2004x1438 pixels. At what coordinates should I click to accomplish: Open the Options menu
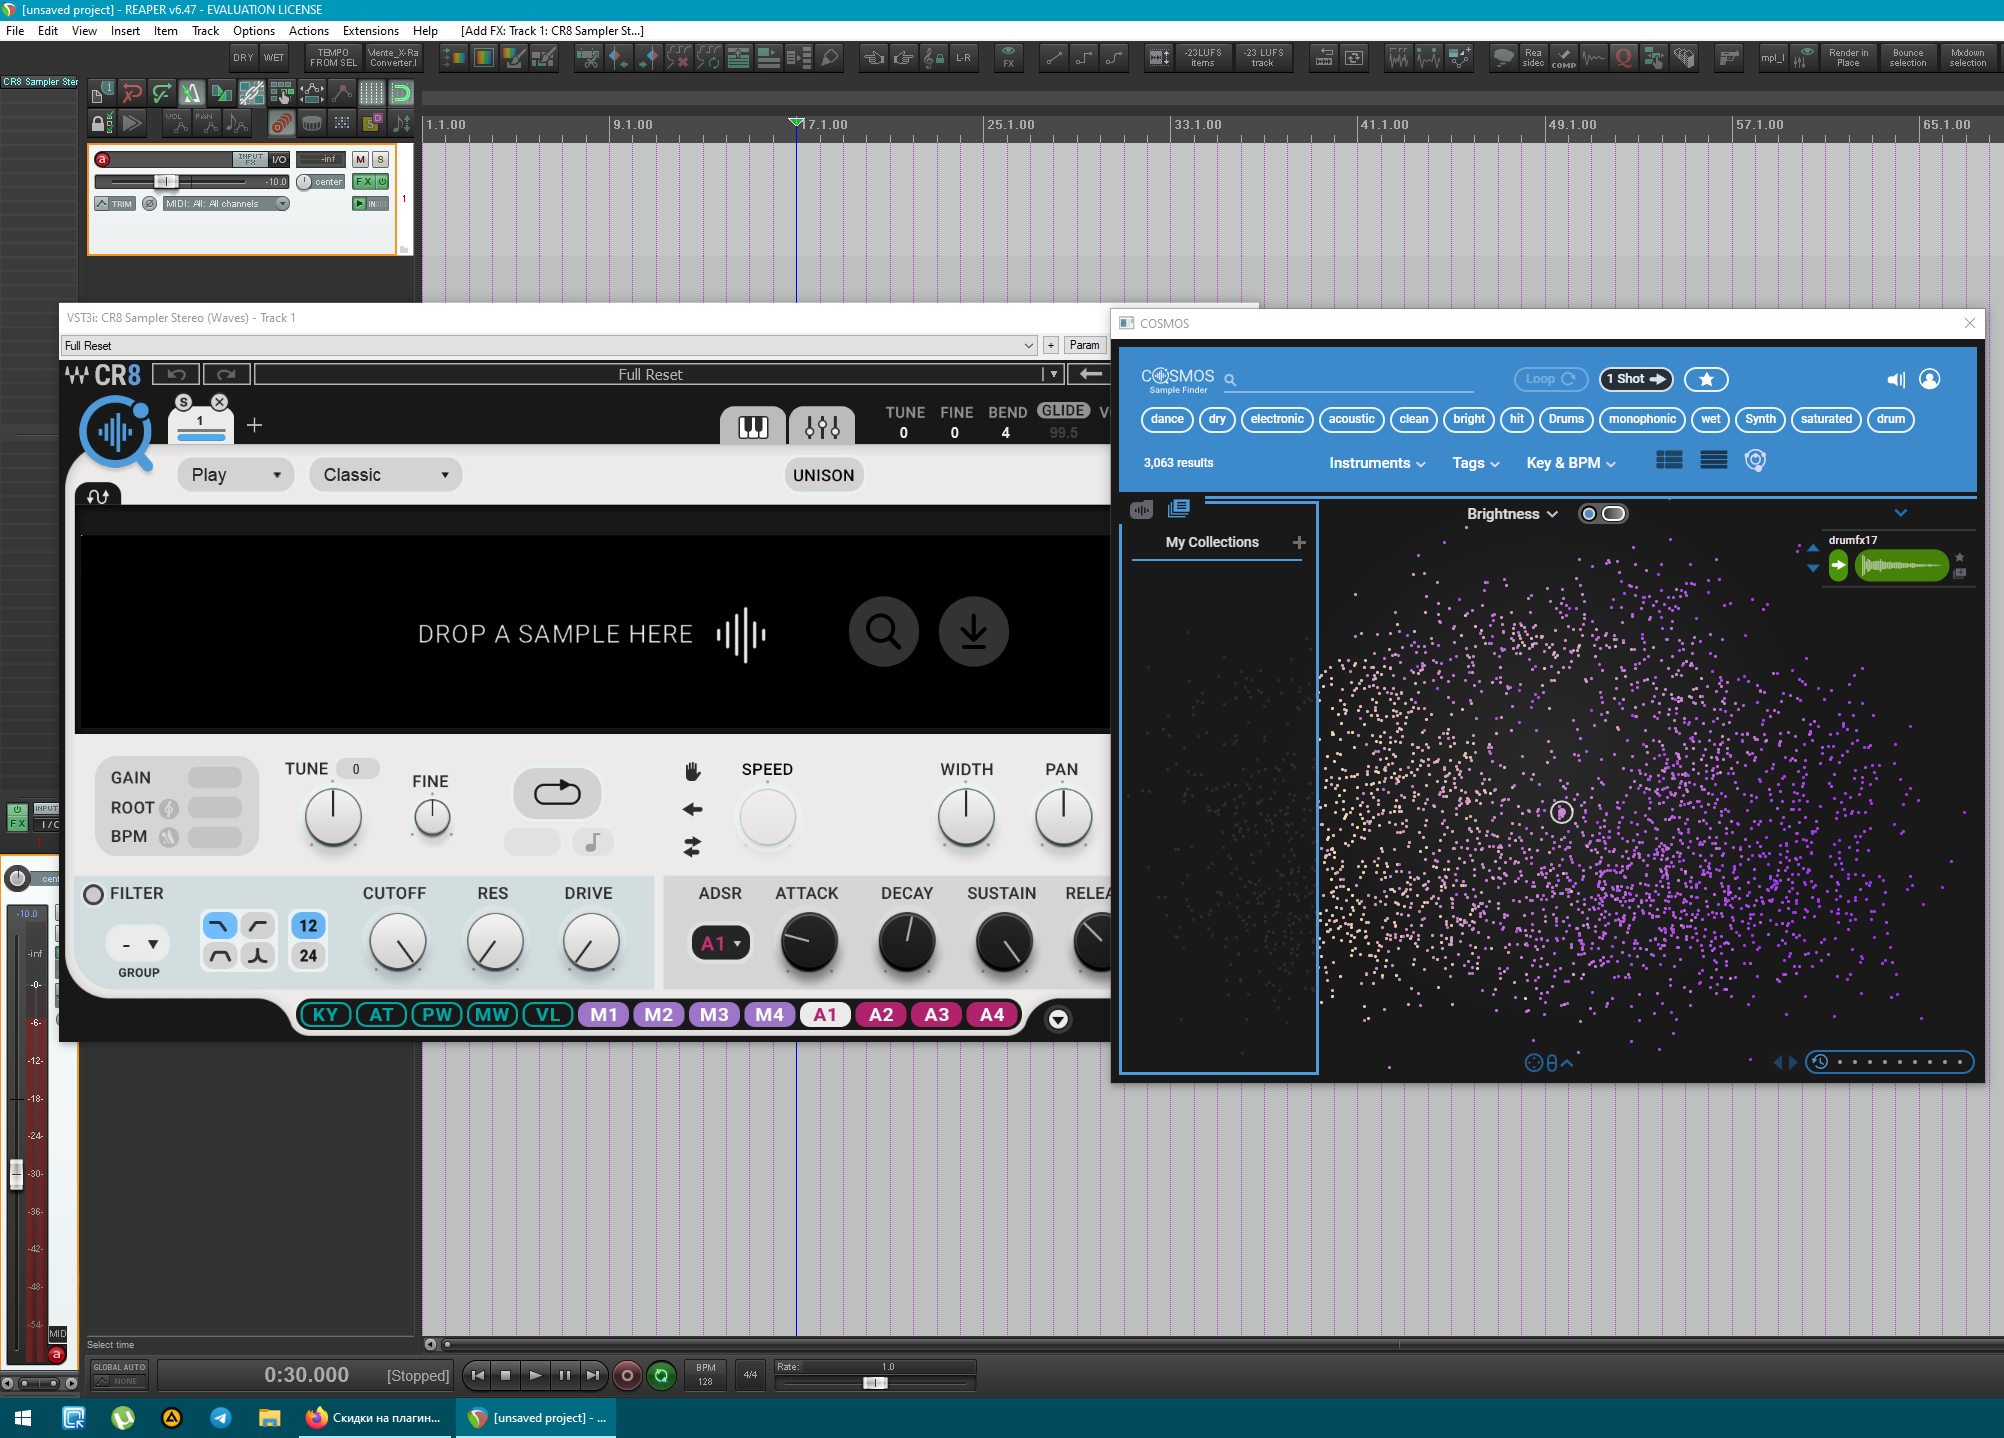coord(254,31)
